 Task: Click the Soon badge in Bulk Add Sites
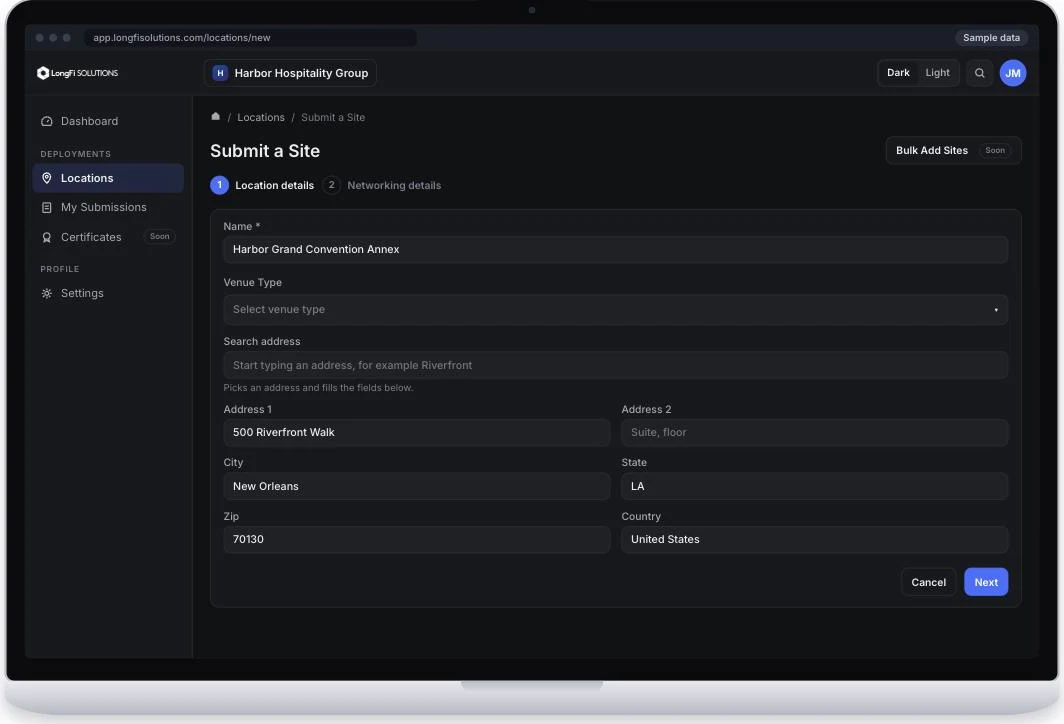(x=995, y=151)
